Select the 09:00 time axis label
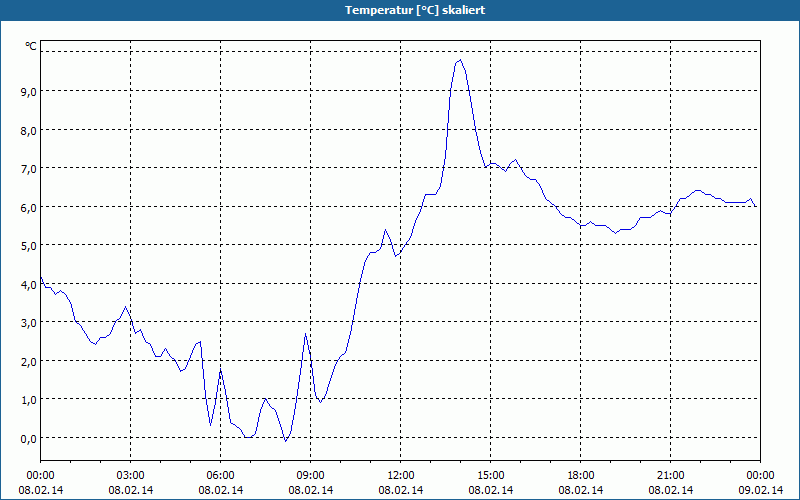The height and width of the screenshot is (500, 800). click(x=311, y=476)
